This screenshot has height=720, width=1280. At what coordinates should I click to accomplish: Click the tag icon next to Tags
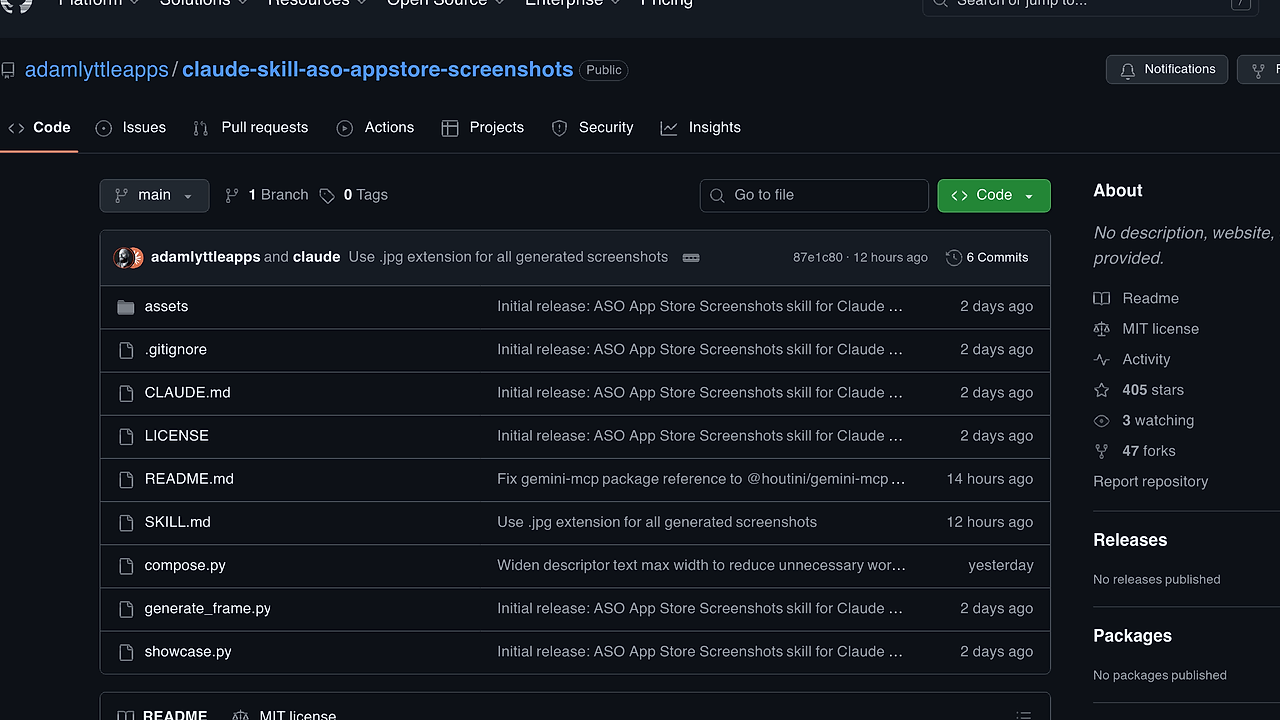coord(327,196)
